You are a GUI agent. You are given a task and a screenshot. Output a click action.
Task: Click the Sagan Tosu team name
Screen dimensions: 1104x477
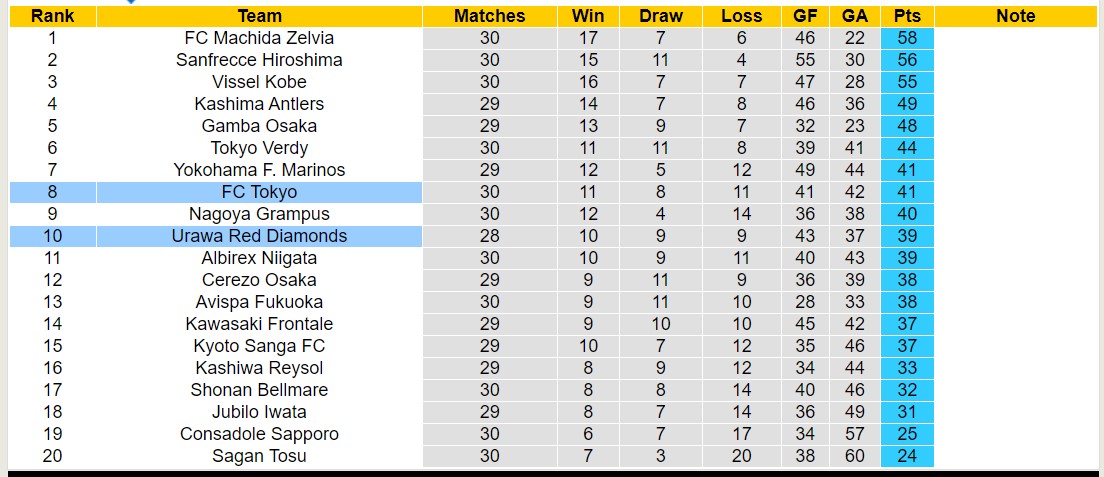pyautogui.click(x=259, y=456)
